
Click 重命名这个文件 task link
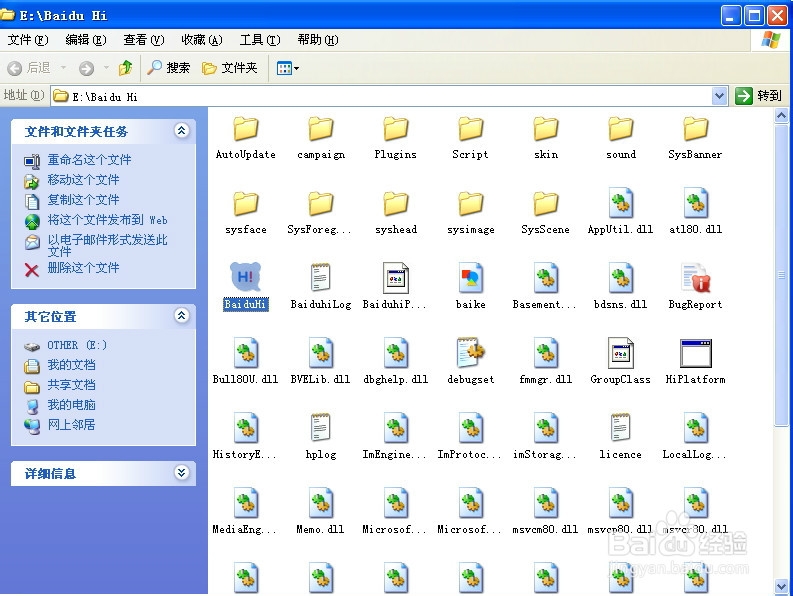click(89, 160)
